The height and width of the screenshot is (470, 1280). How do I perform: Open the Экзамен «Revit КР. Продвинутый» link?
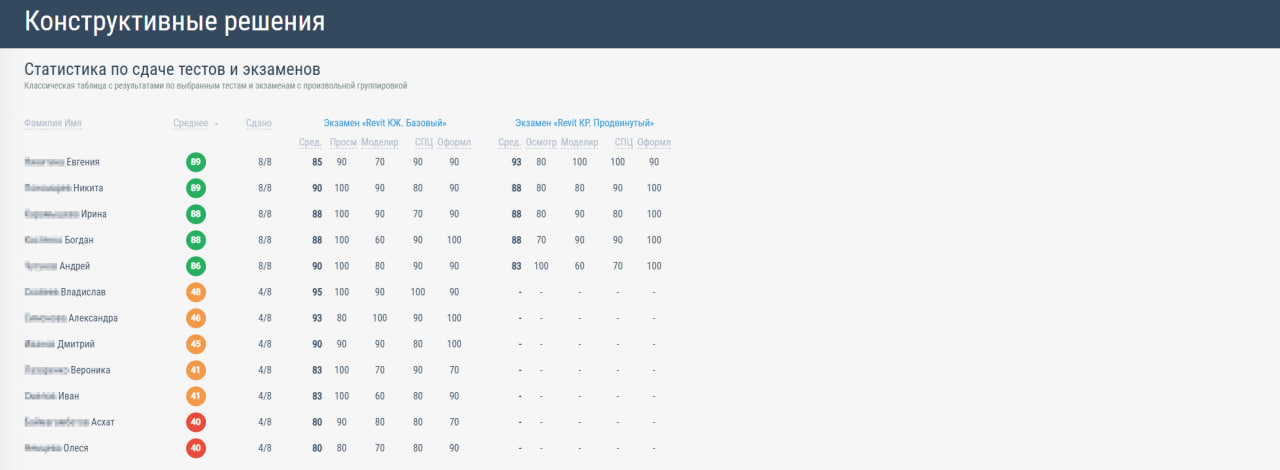[584, 123]
